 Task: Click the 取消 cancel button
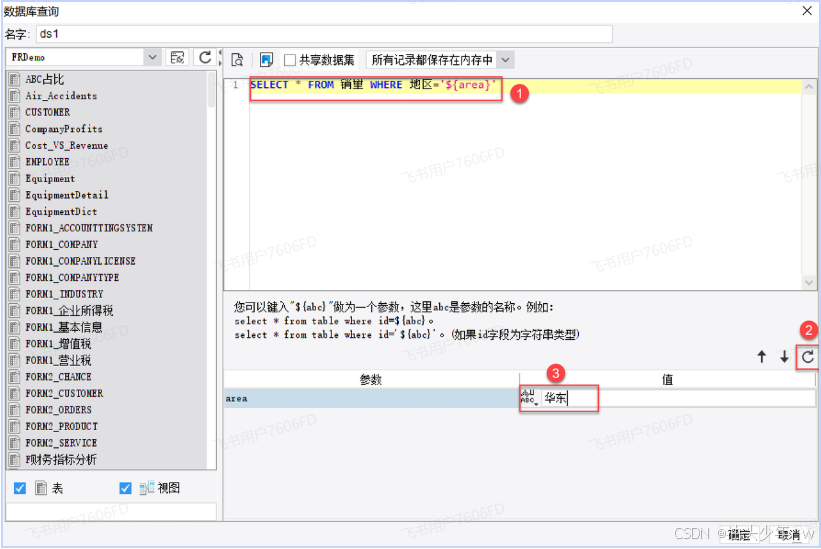coord(788,534)
